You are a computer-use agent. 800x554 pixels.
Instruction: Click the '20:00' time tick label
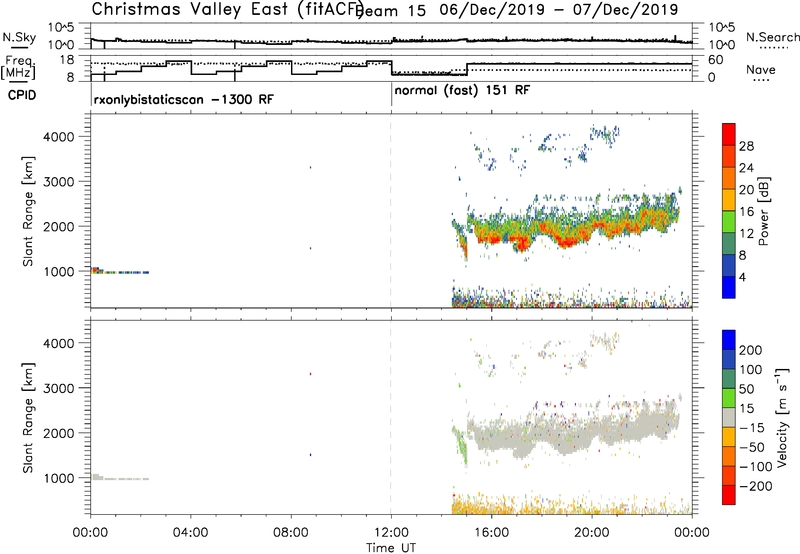click(591, 533)
